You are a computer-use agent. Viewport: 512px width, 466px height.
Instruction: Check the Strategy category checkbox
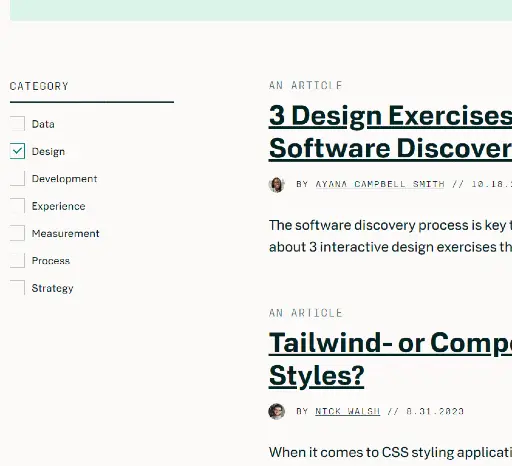click(x=17, y=288)
